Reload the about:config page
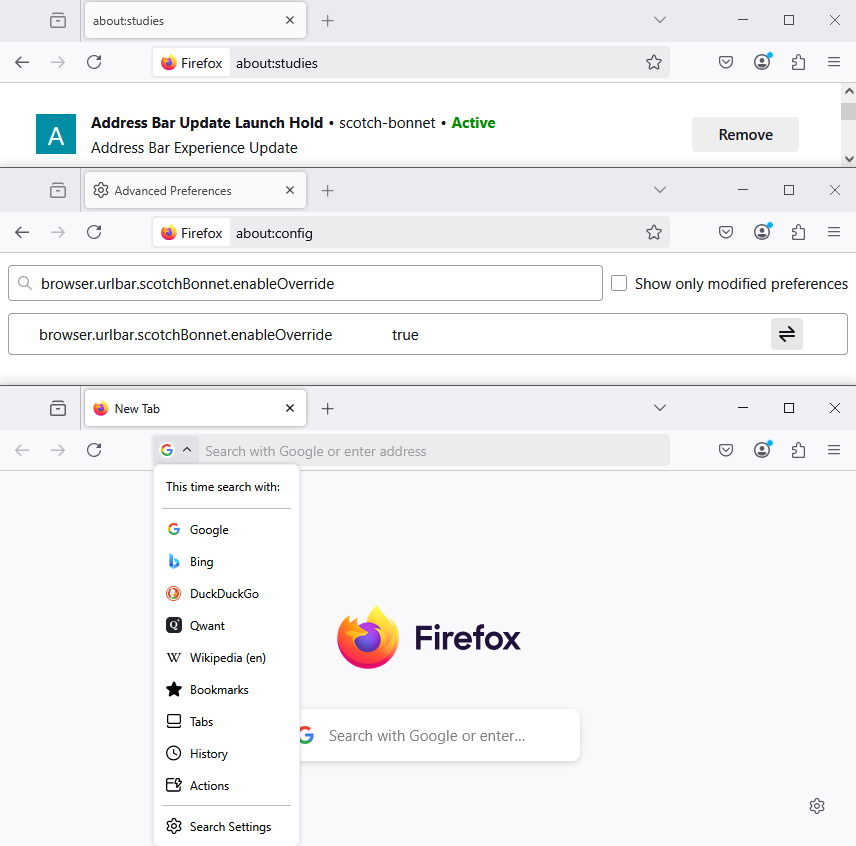This screenshot has width=856, height=846. (x=94, y=232)
